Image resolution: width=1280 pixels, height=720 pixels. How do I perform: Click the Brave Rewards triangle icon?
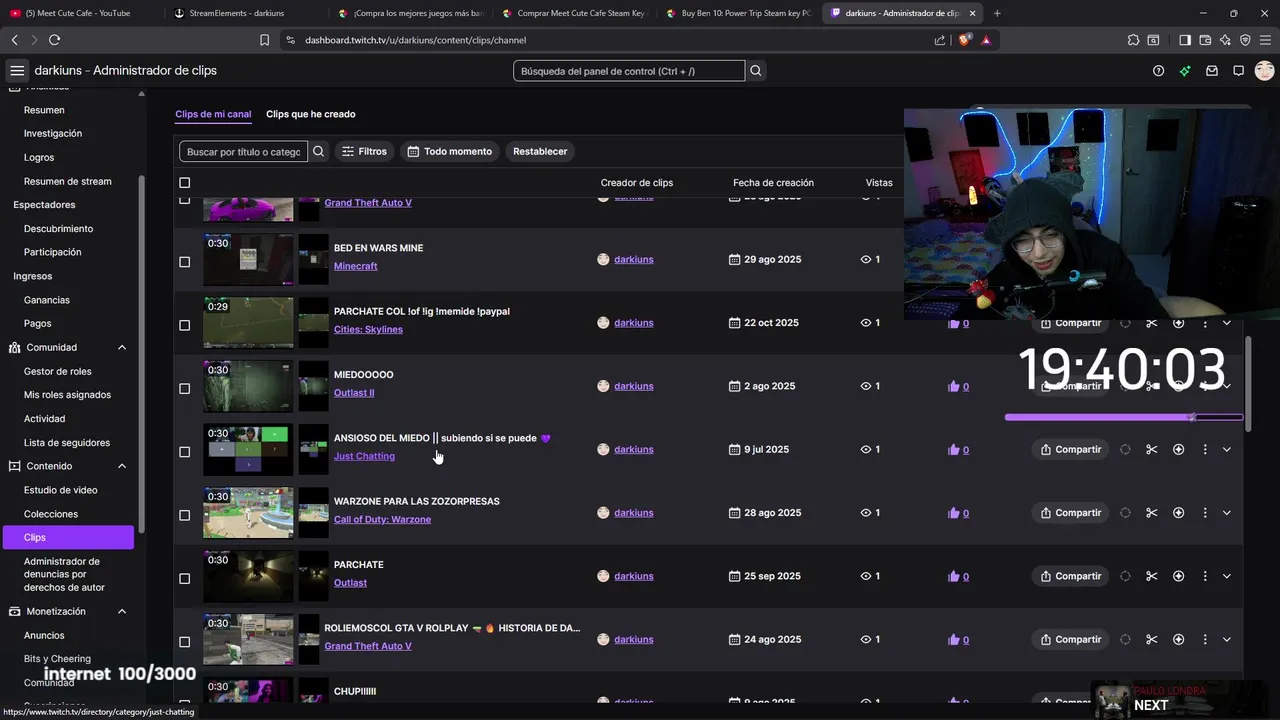point(986,40)
